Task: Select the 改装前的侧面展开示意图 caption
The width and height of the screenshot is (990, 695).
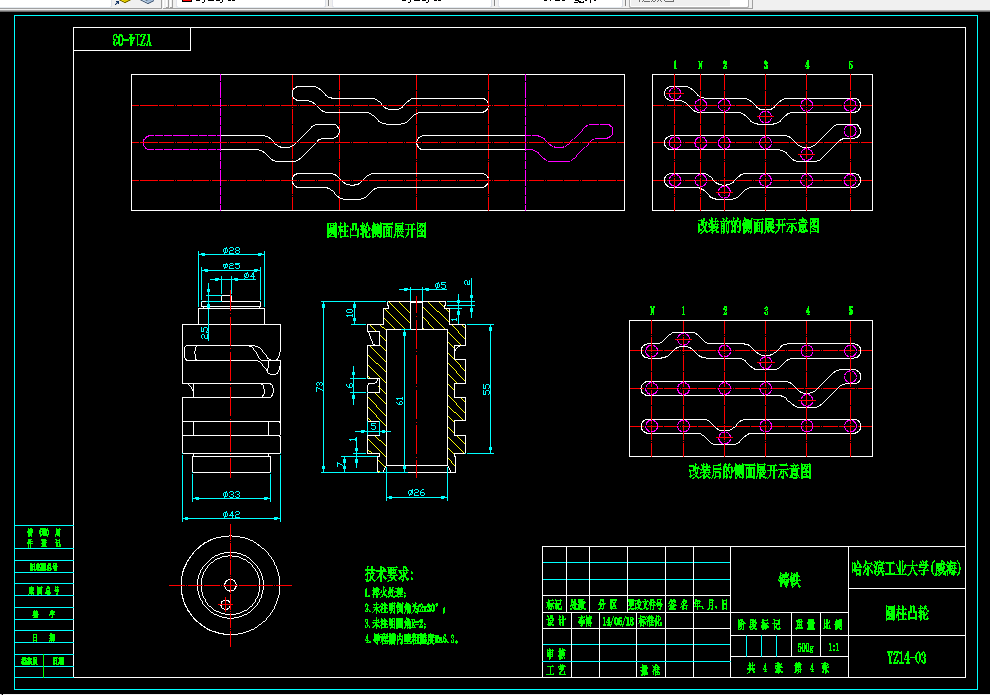Action: 758,226
